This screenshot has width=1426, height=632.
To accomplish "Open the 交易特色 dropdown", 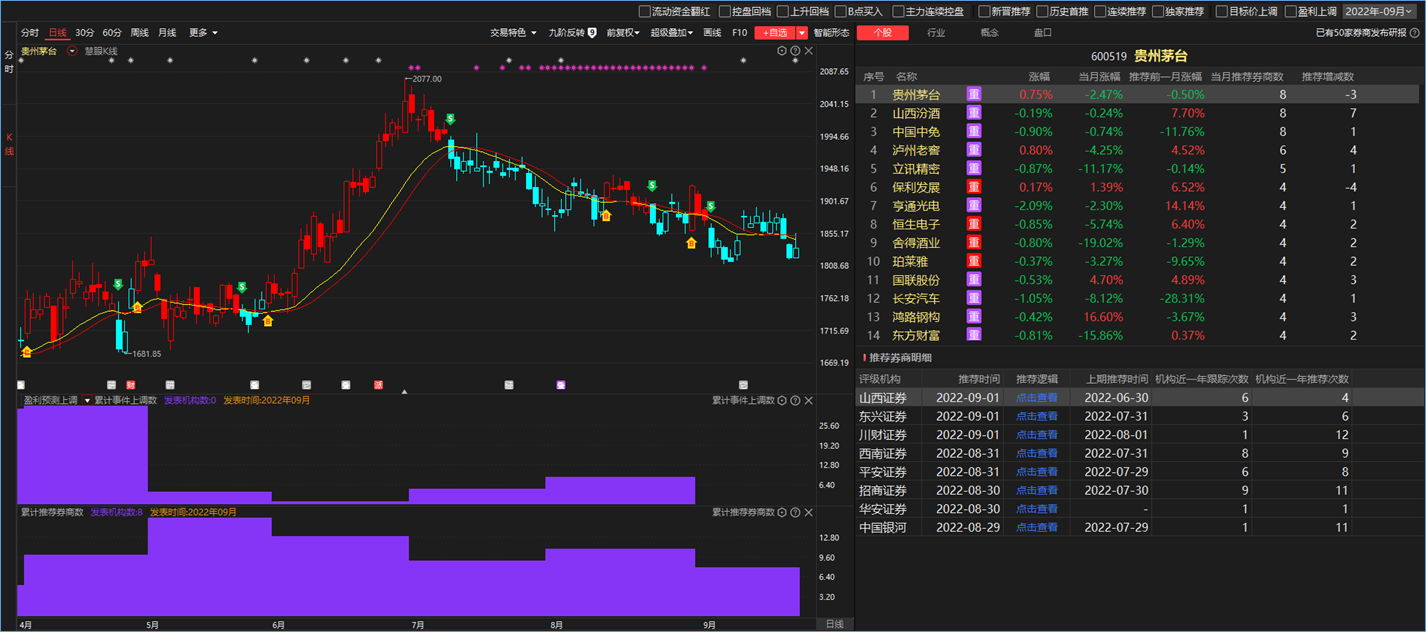I will point(513,33).
